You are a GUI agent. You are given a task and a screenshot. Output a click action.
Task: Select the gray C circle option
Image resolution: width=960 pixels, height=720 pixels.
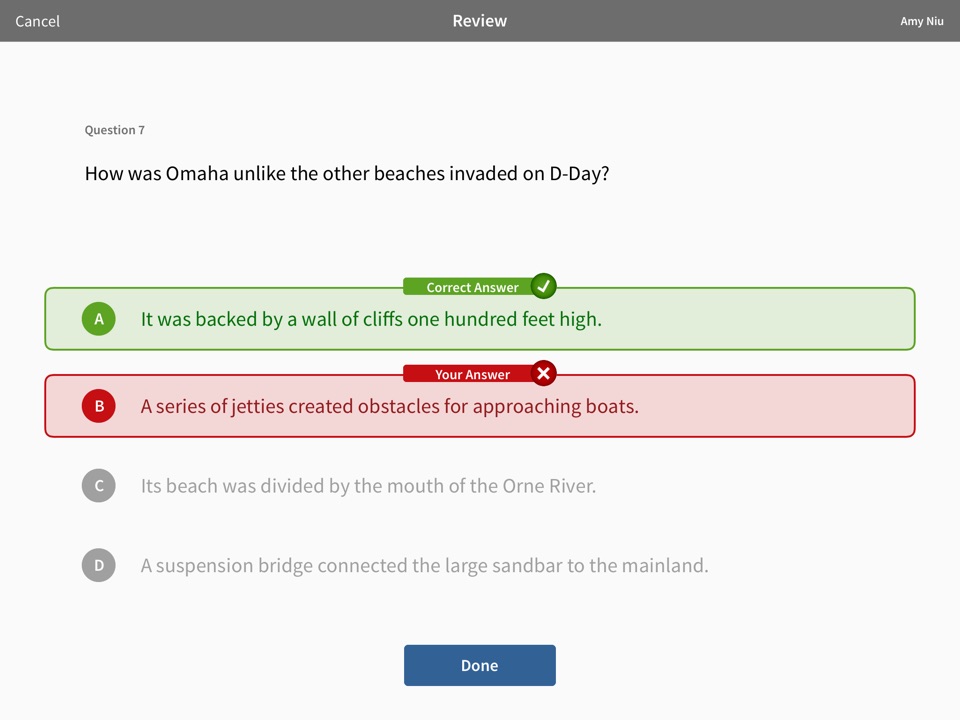tap(99, 486)
